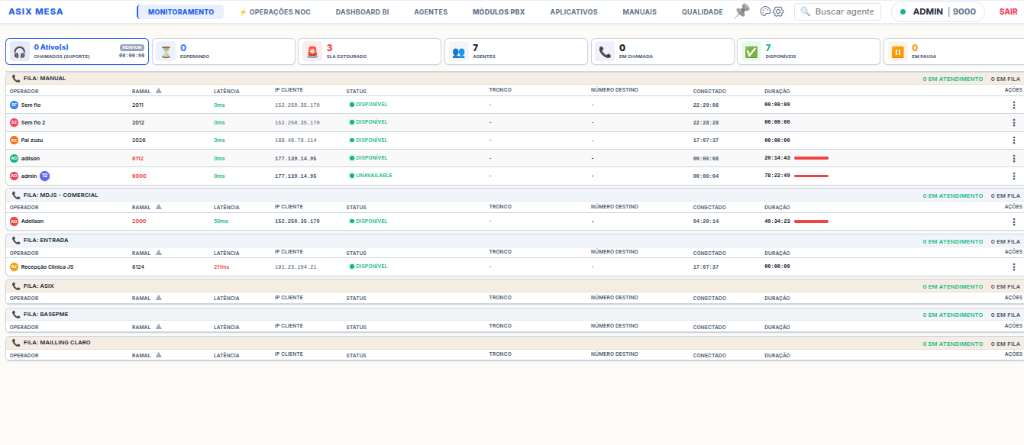Click the siren icon on SLA Estourado card
The height and width of the screenshot is (445, 1024).
coord(313,52)
